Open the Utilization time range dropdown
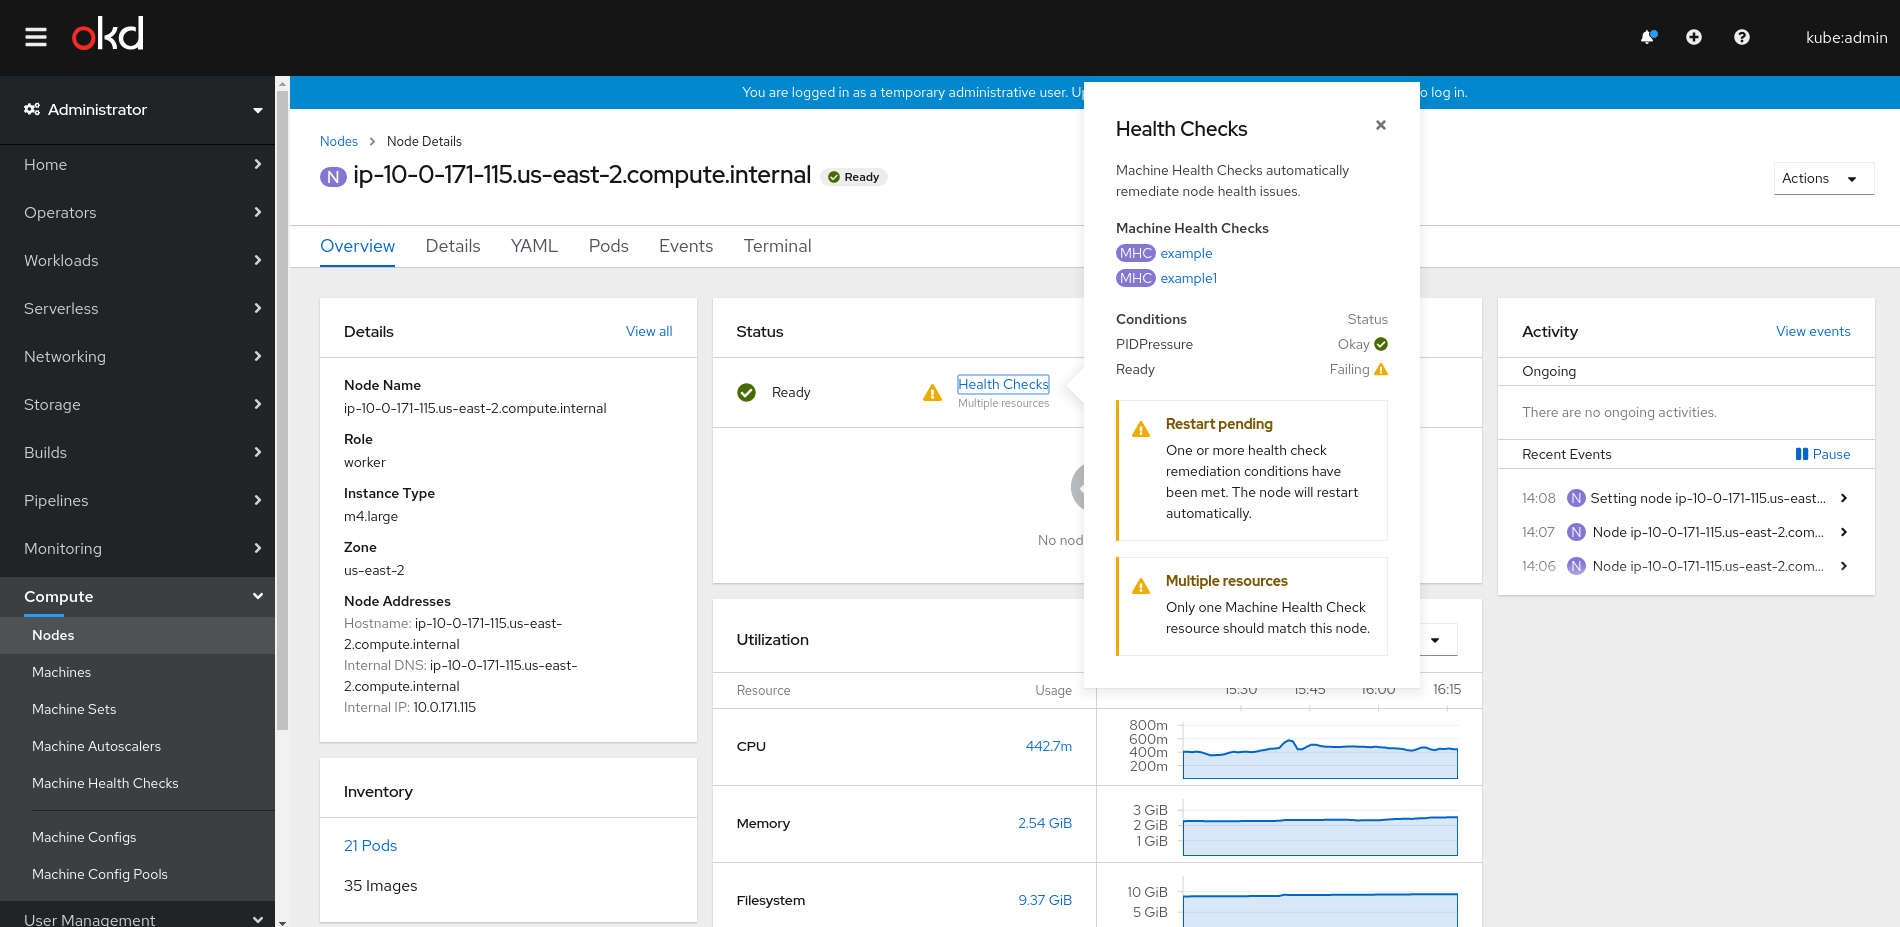The height and width of the screenshot is (927, 1900). pos(1436,640)
